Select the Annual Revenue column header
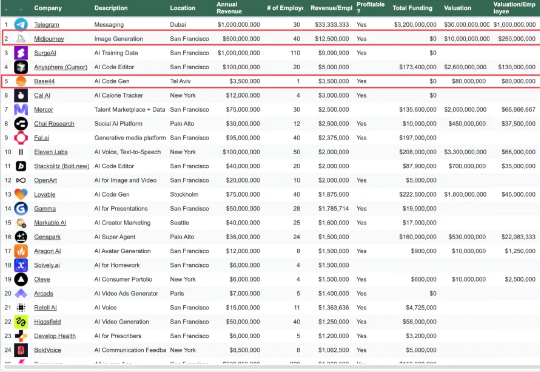Screen dimensions: 540x372 [229, 8]
